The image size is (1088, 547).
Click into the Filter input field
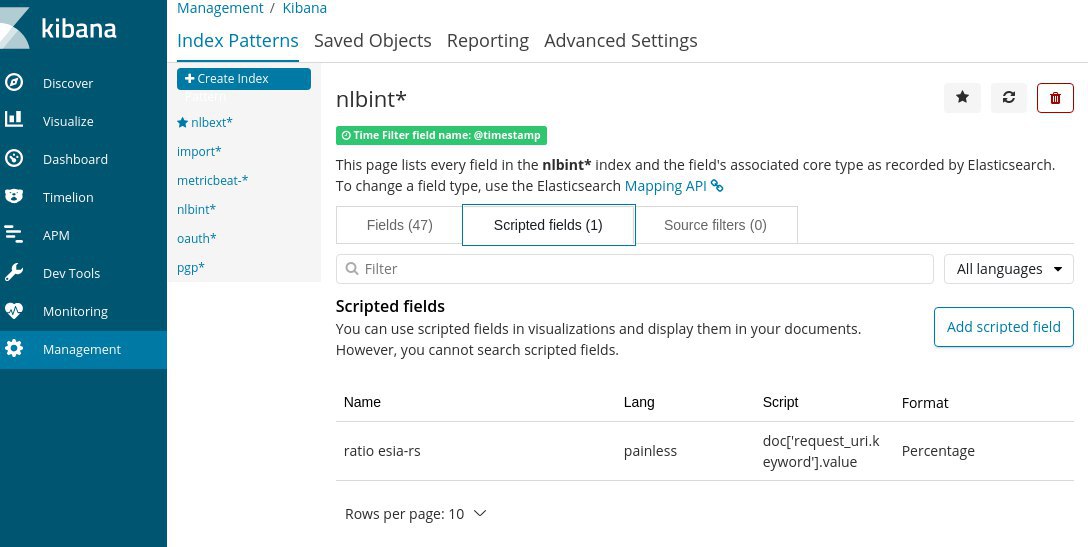coord(635,269)
